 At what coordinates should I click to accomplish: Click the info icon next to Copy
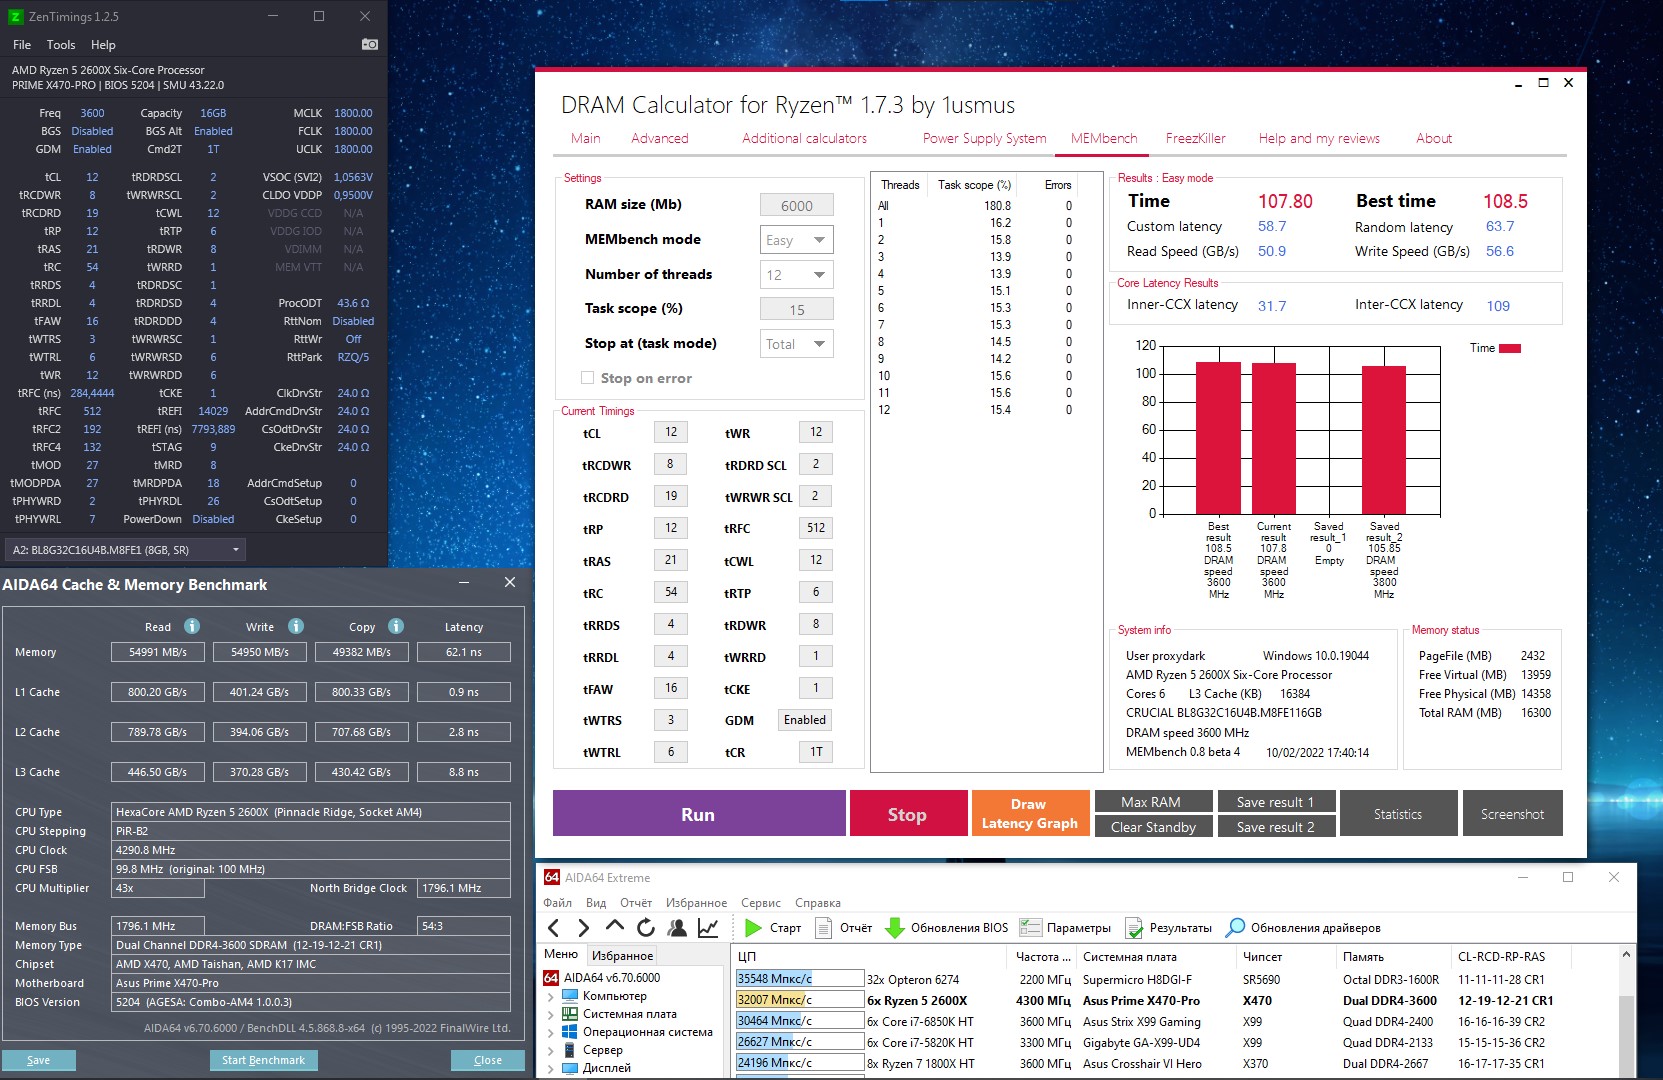pos(396,626)
